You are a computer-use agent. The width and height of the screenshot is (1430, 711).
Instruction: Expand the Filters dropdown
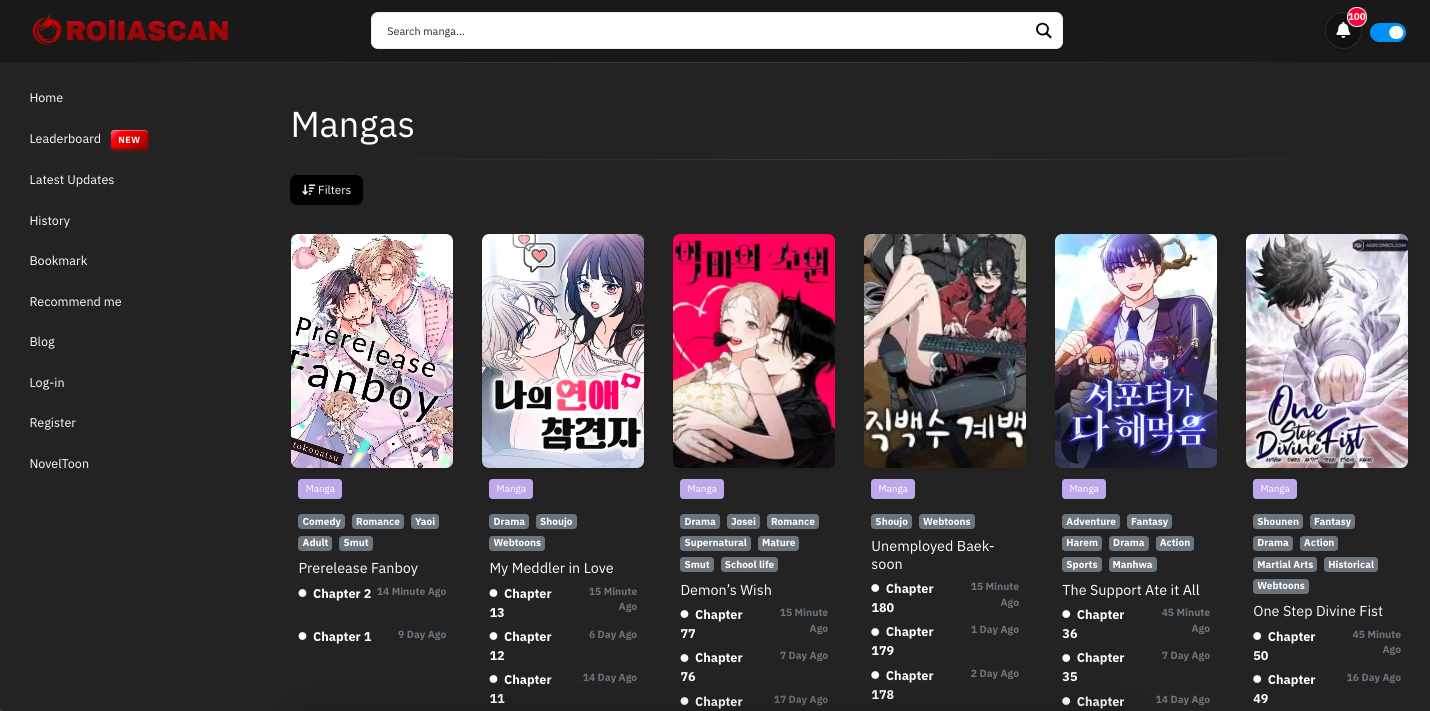pyautogui.click(x=326, y=190)
